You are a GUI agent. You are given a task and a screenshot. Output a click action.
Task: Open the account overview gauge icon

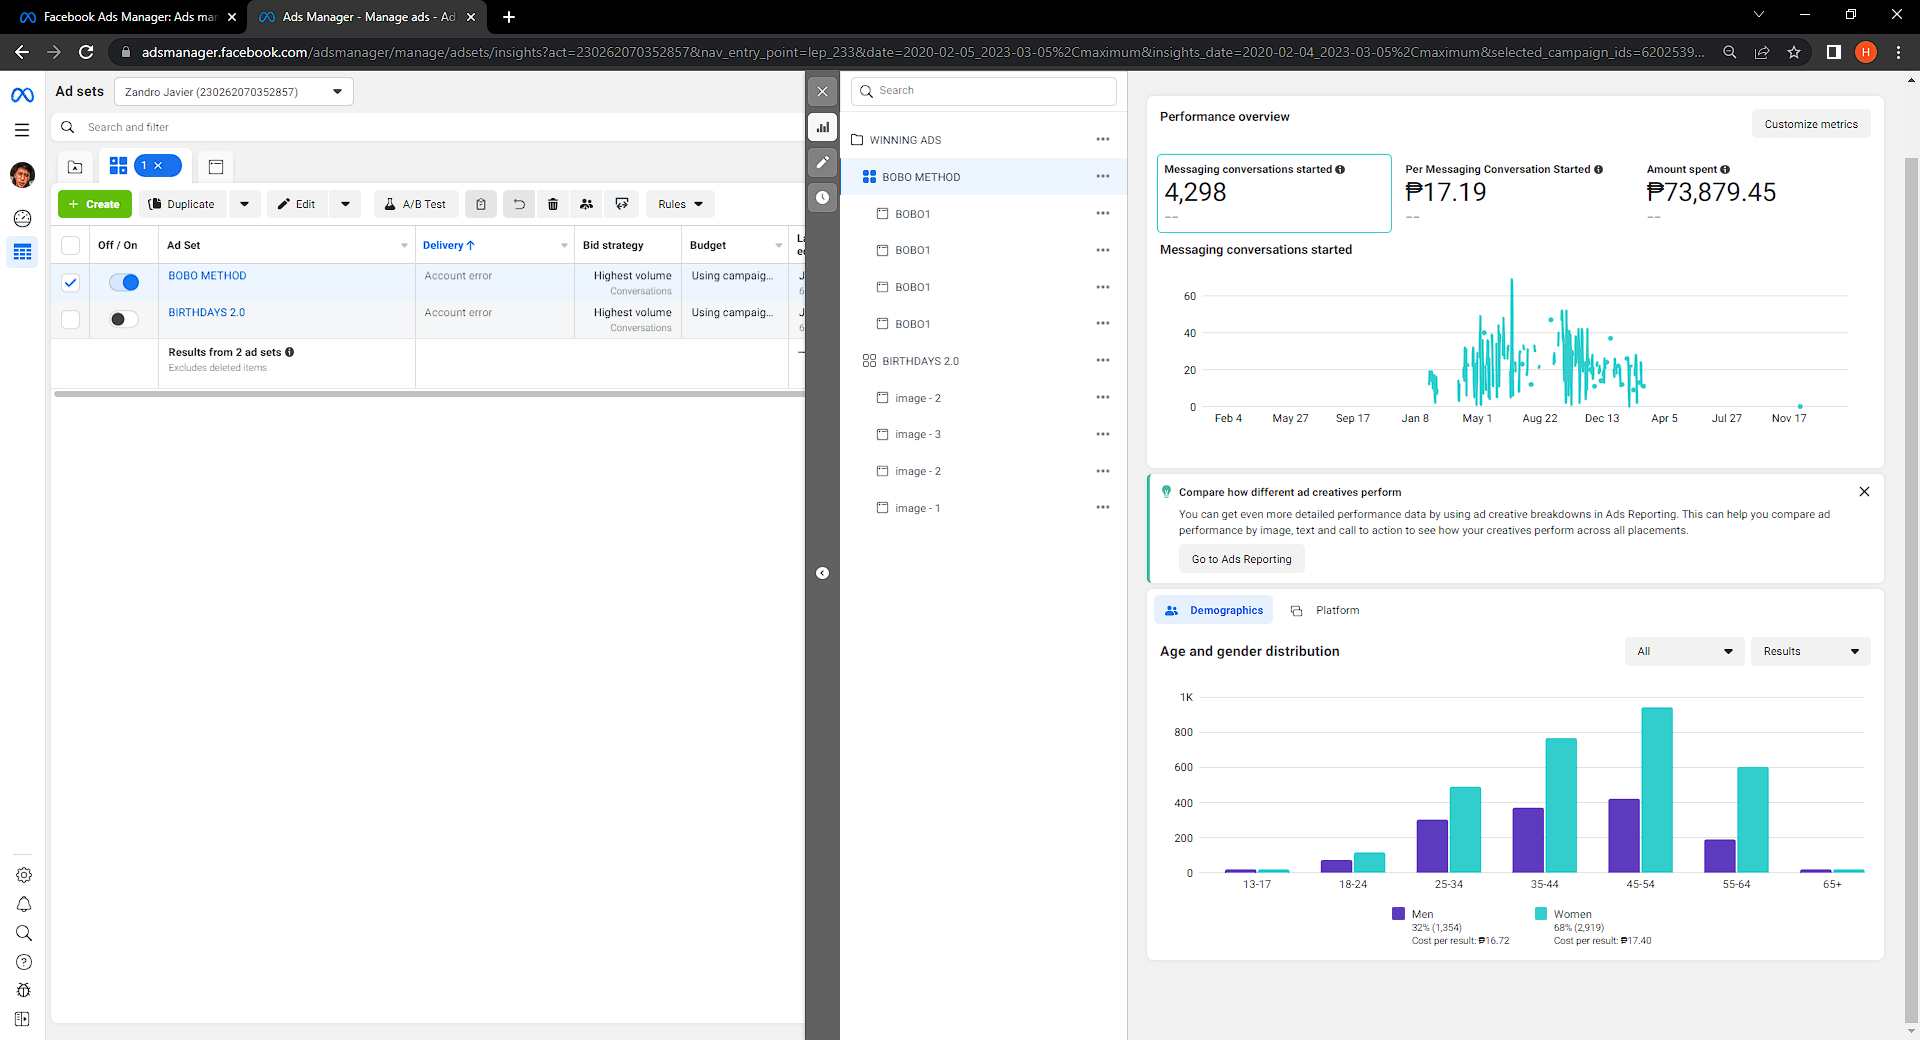tap(22, 218)
